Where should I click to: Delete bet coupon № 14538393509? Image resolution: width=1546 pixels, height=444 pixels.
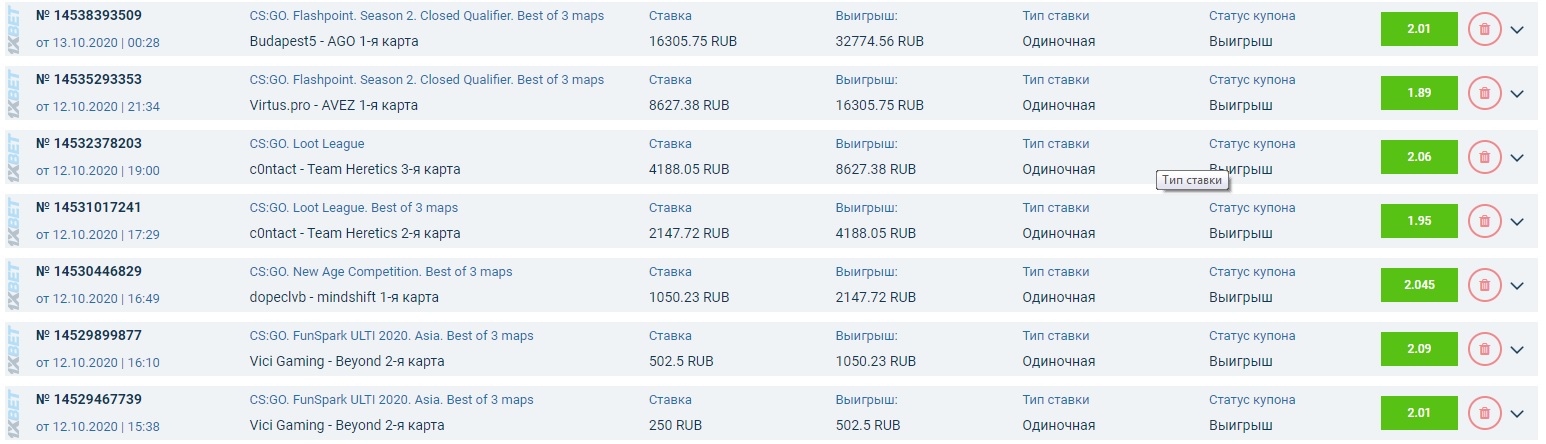[1484, 29]
